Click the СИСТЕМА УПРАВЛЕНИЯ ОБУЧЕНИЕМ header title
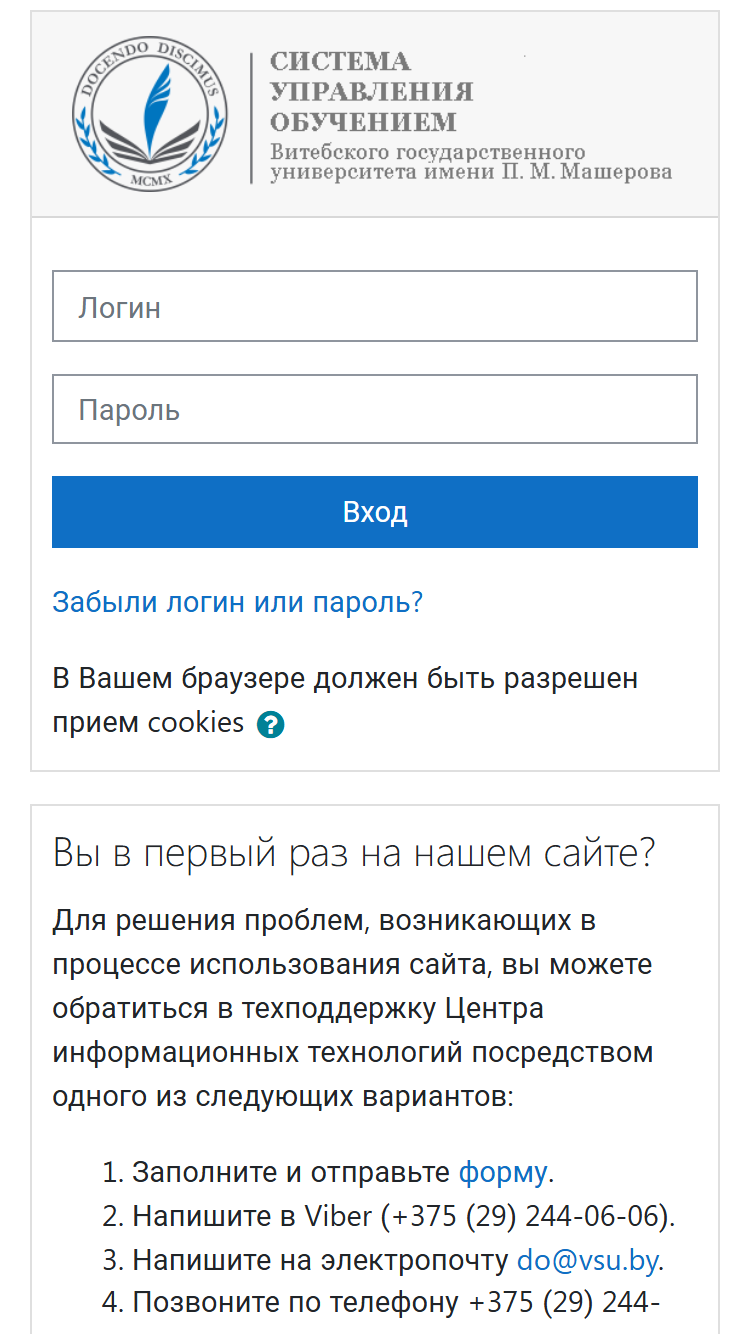750x1334 pixels. tap(371, 92)
